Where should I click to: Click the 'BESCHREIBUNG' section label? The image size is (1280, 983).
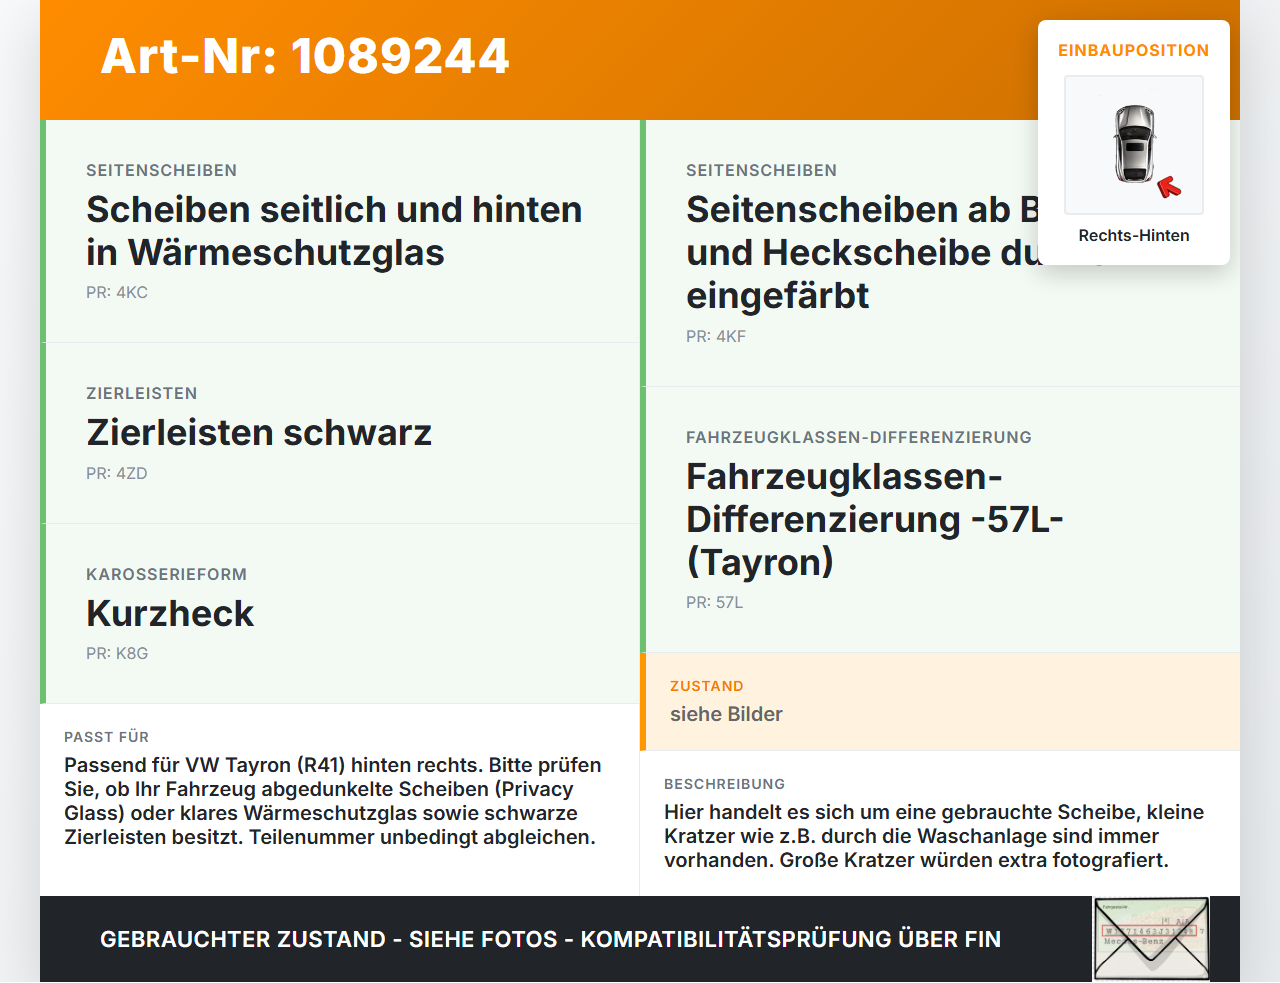(725, 785)
